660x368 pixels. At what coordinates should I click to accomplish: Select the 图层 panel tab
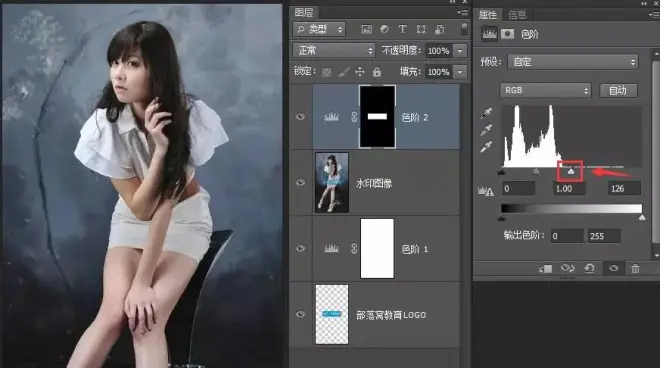303,13
